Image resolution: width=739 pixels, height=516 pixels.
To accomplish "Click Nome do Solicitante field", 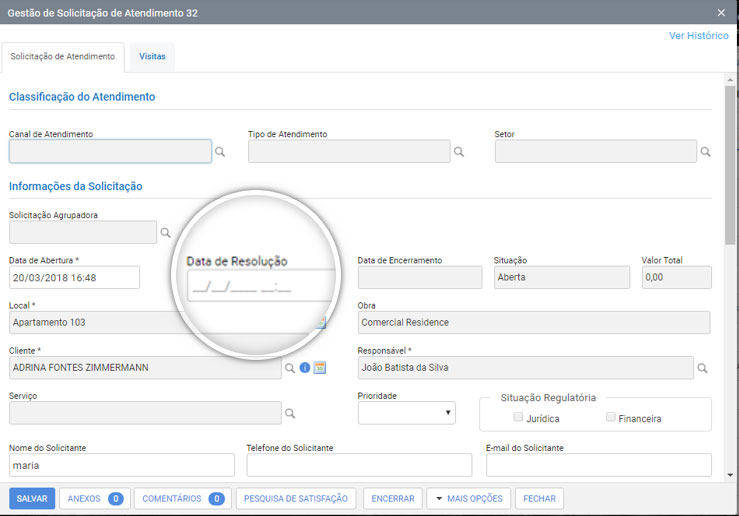I will [122, 465].
